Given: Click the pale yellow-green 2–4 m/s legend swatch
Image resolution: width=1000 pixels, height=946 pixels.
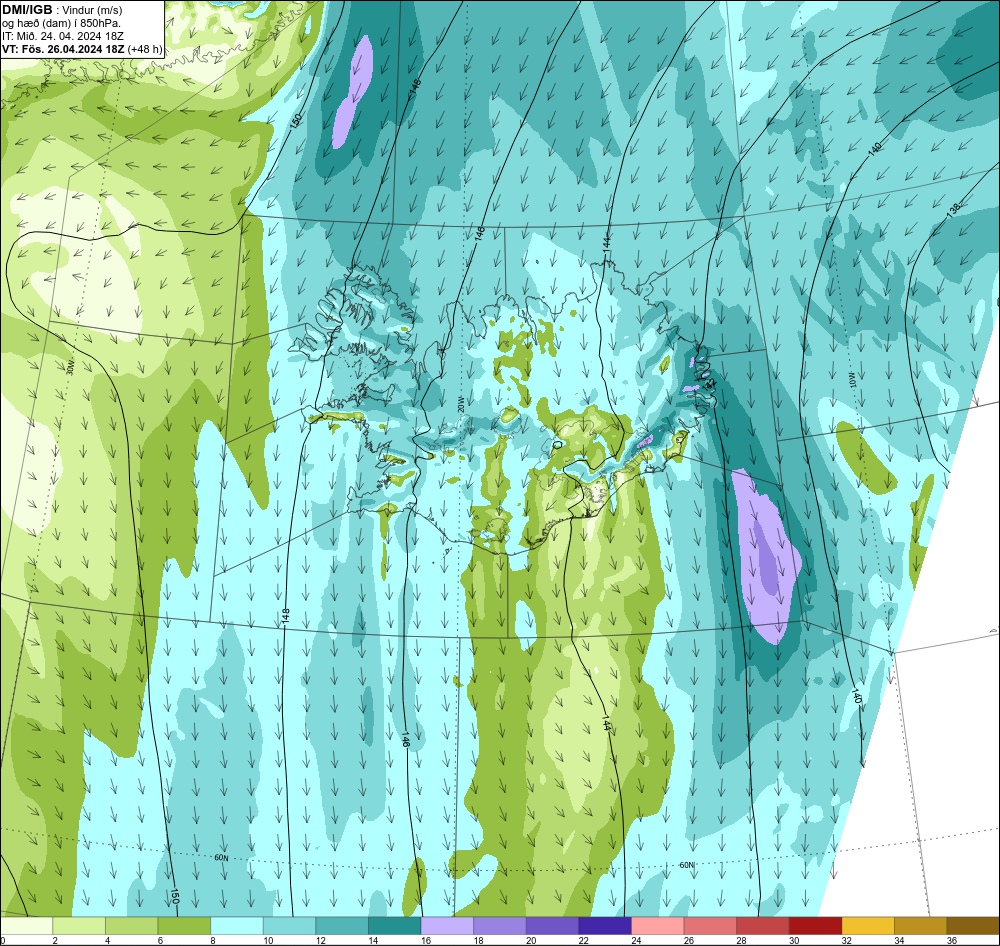Looking at the screenshot, I should tap(79, 926).
